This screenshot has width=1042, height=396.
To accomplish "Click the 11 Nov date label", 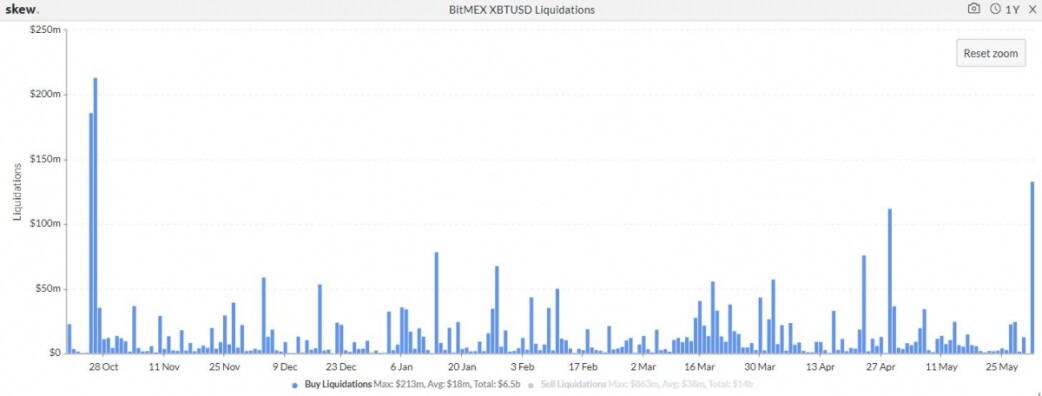I will pyautogui.click(x=164, y=367).
